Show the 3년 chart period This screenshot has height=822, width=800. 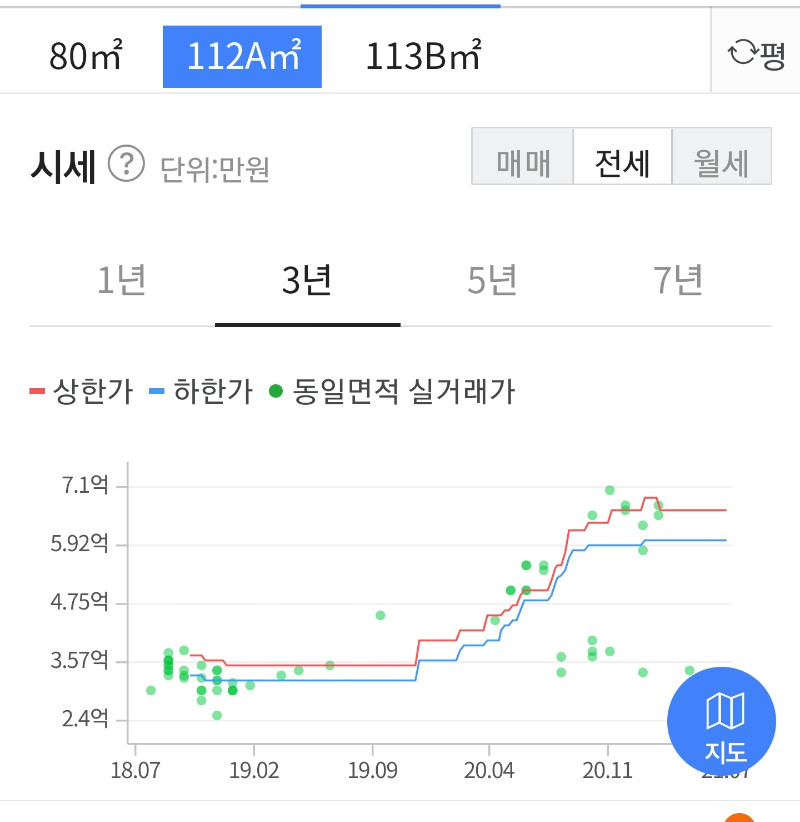[308, 282]
